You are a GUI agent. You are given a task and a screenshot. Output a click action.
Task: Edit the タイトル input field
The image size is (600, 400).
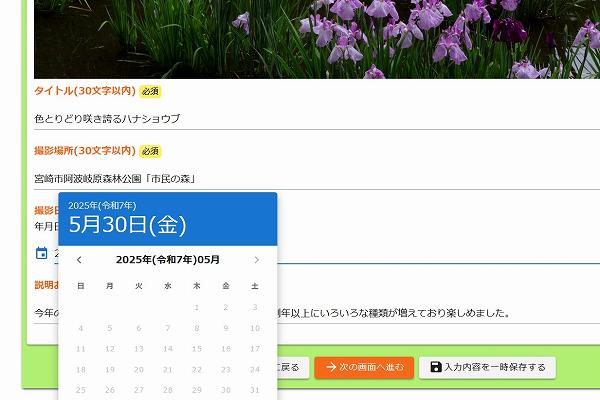(x=317, y=119)
